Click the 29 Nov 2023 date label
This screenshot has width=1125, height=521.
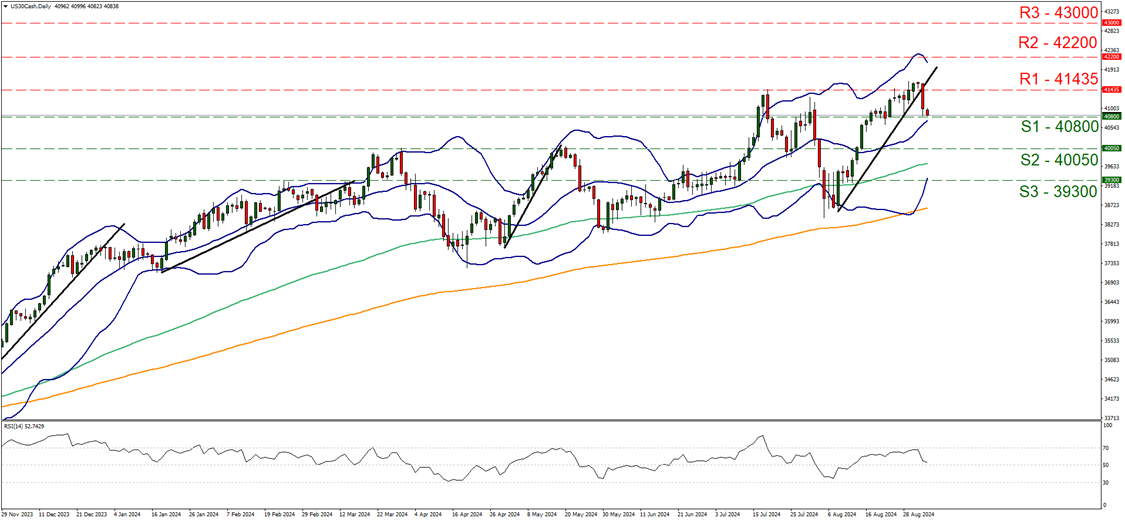pyautogui.click(x=19, y=515)
